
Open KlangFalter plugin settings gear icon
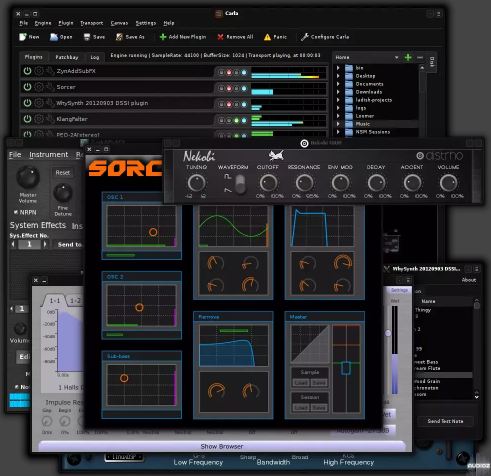tap(39, 119)
